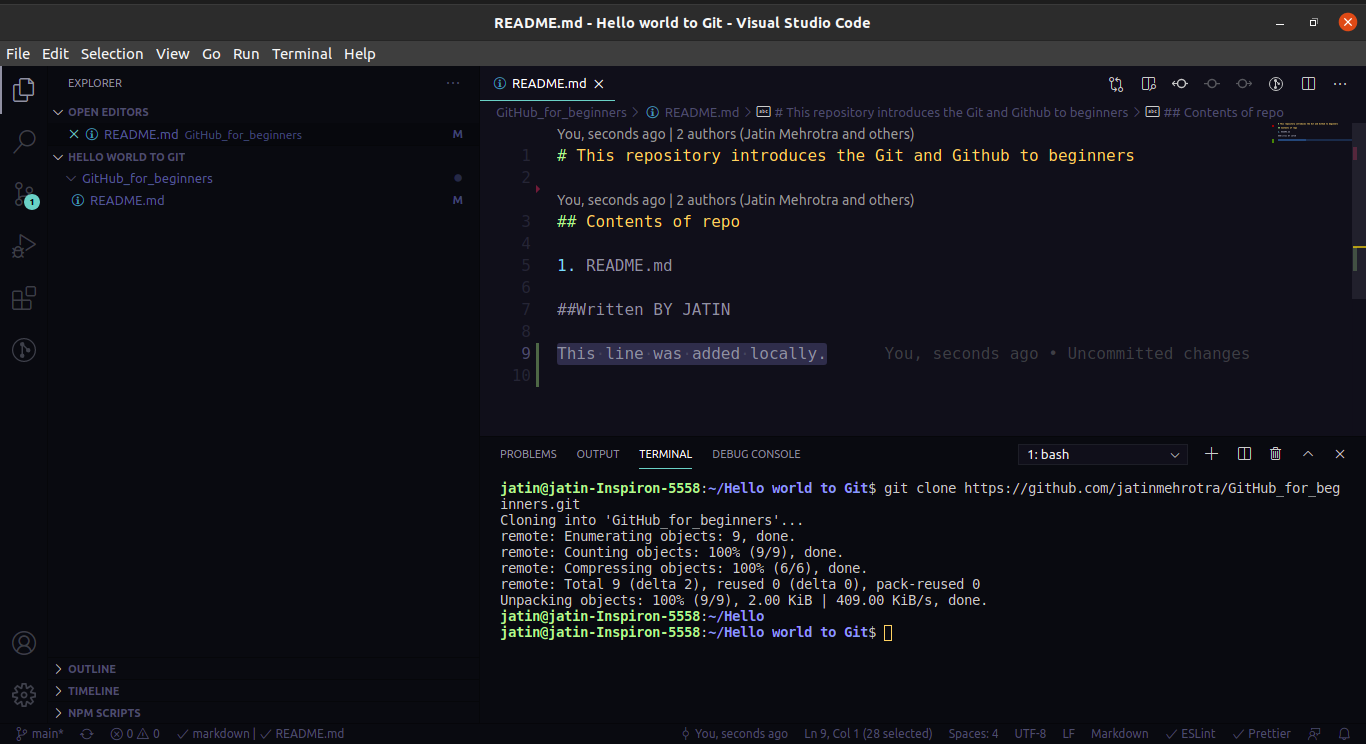Image resolution: width=1366 pixels, height=744 pixels.
Task: Open the Selection menu
Action: 112,54
